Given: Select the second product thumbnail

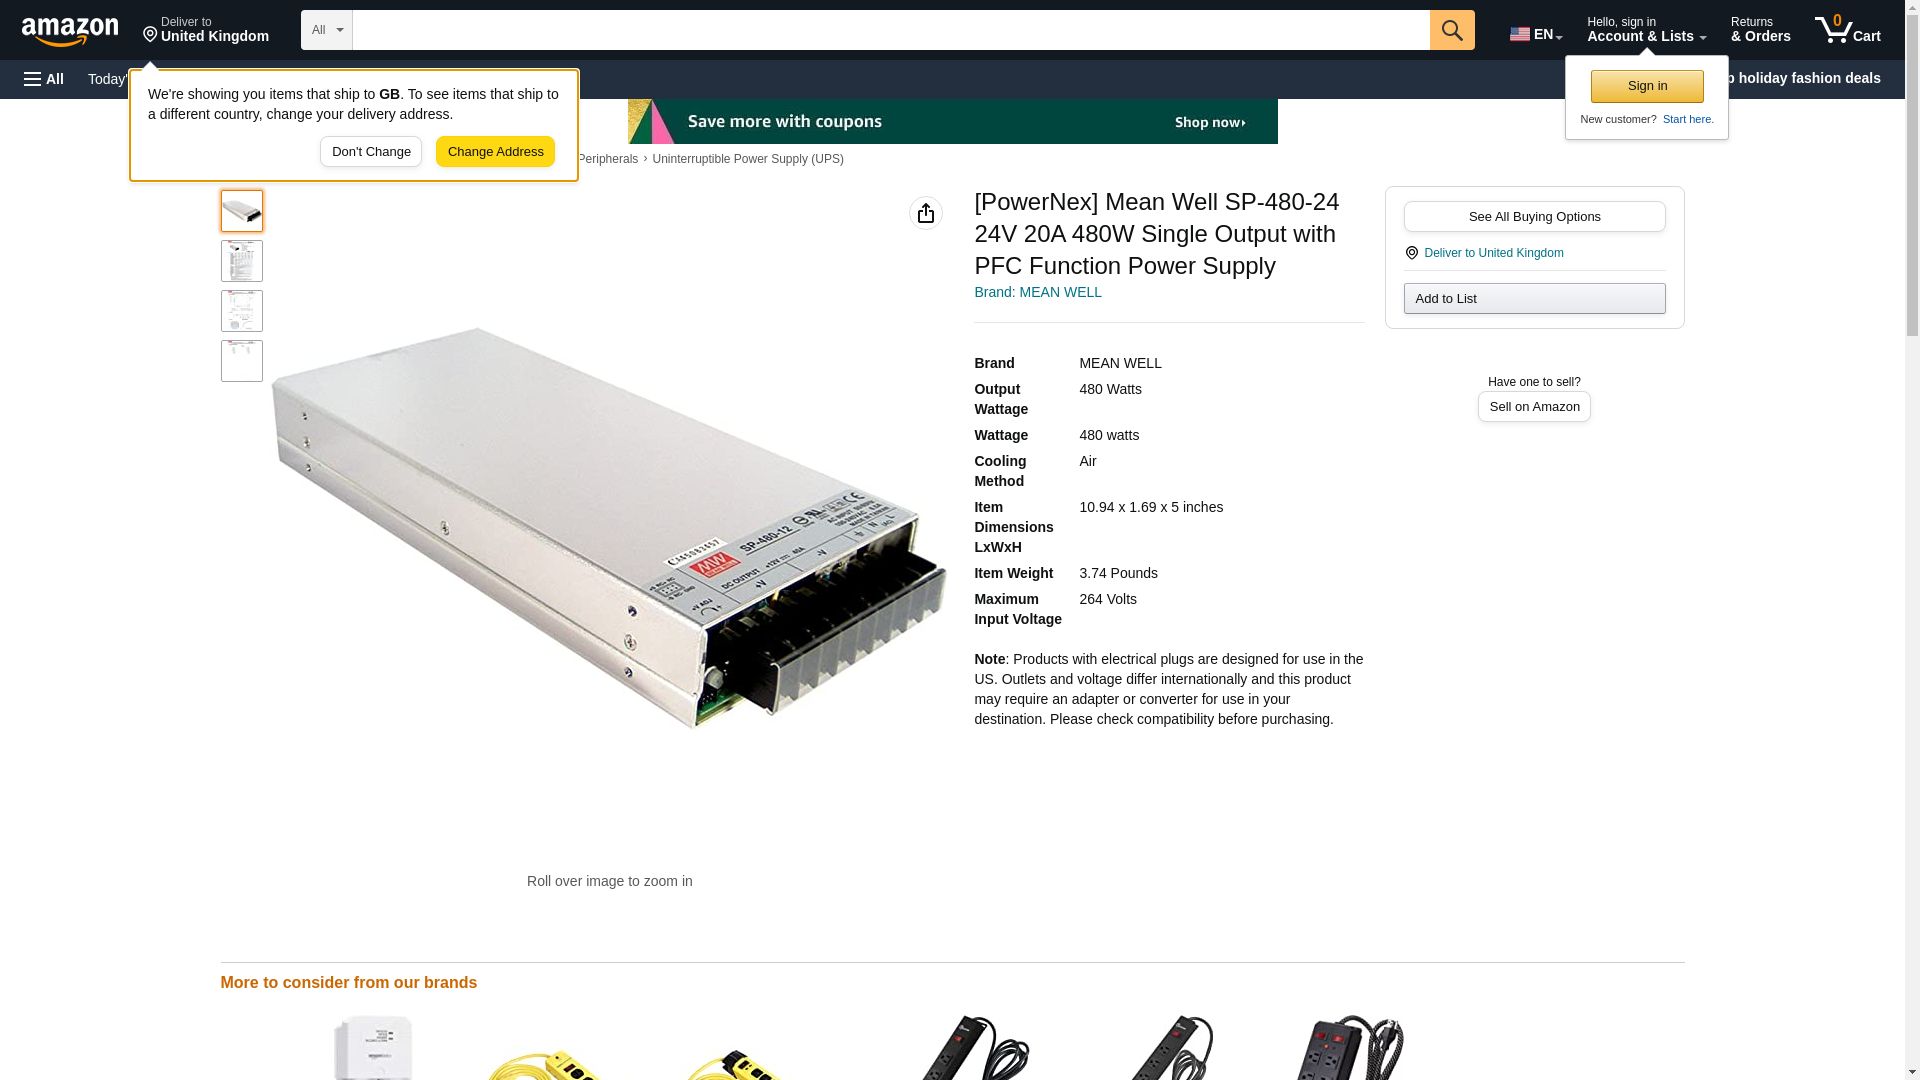Looking at the screenshot, I should click(x=242, y=261).
